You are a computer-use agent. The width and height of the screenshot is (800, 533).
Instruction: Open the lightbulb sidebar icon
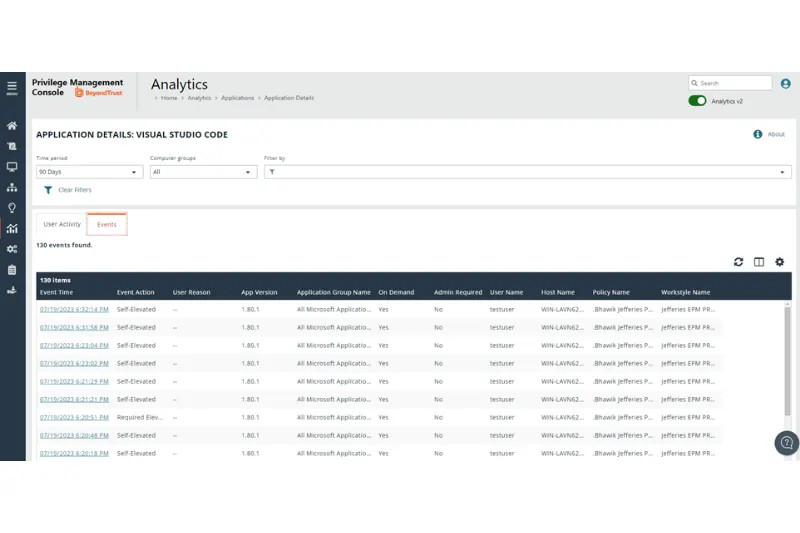click(x=12, y=208)
